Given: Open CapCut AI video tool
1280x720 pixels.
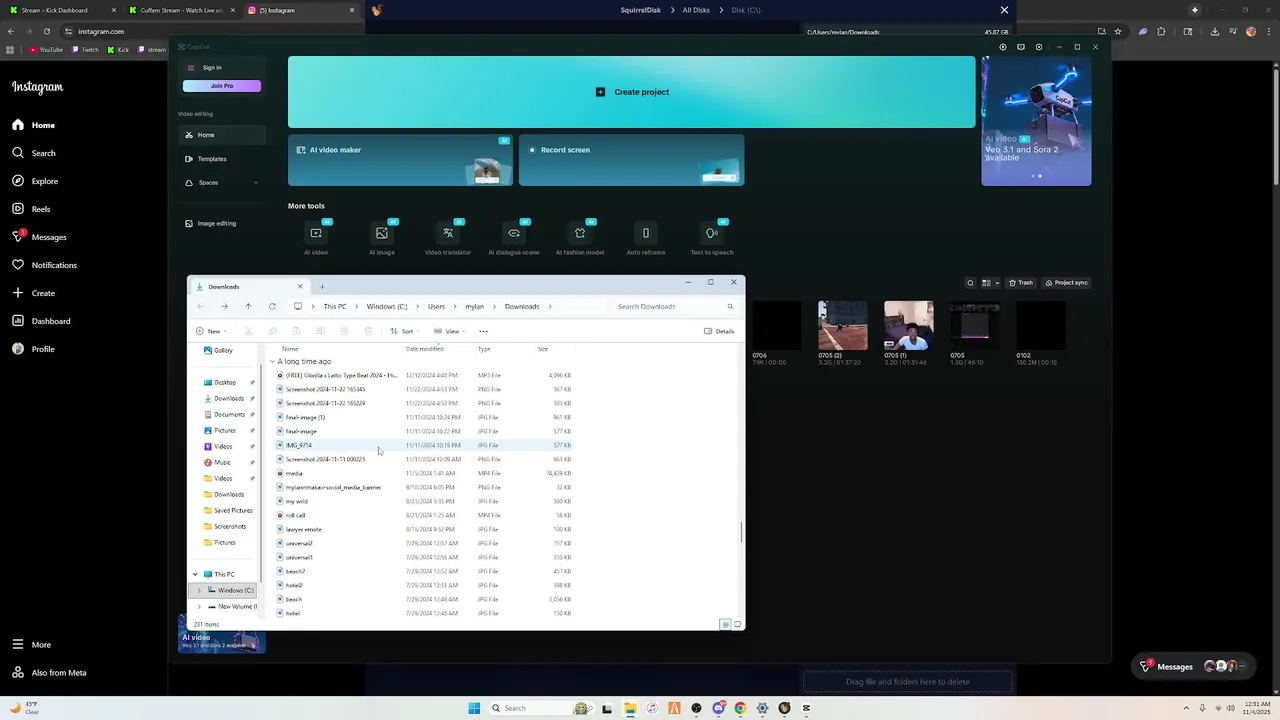Looking at the screenshot, I should (x=316, y=237).
